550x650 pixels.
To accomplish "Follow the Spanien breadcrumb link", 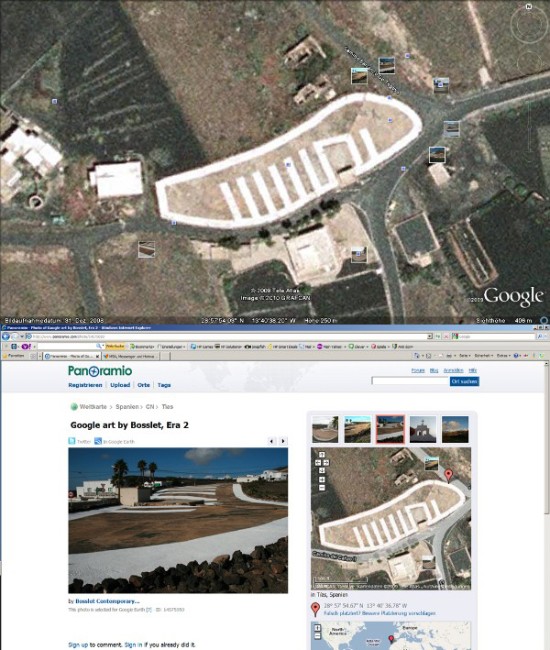I will coord(127,407).
